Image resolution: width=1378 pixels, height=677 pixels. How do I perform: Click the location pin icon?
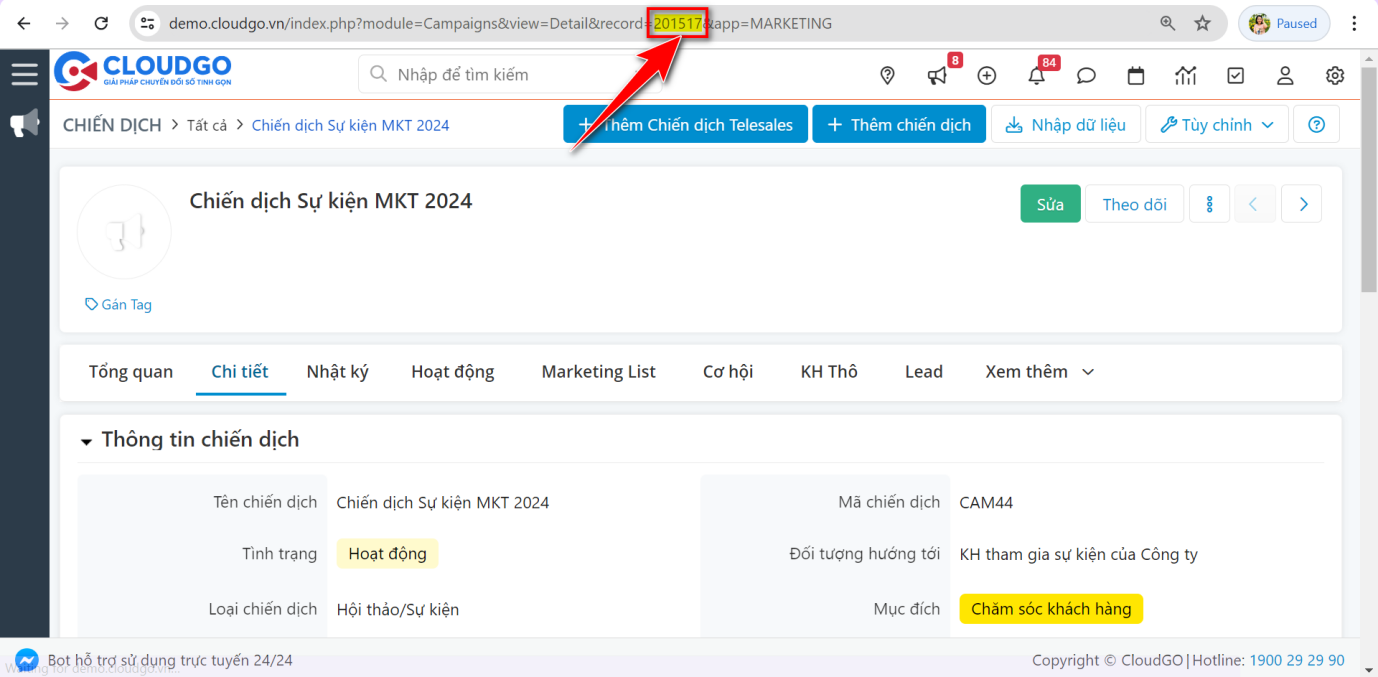(887, 75)
